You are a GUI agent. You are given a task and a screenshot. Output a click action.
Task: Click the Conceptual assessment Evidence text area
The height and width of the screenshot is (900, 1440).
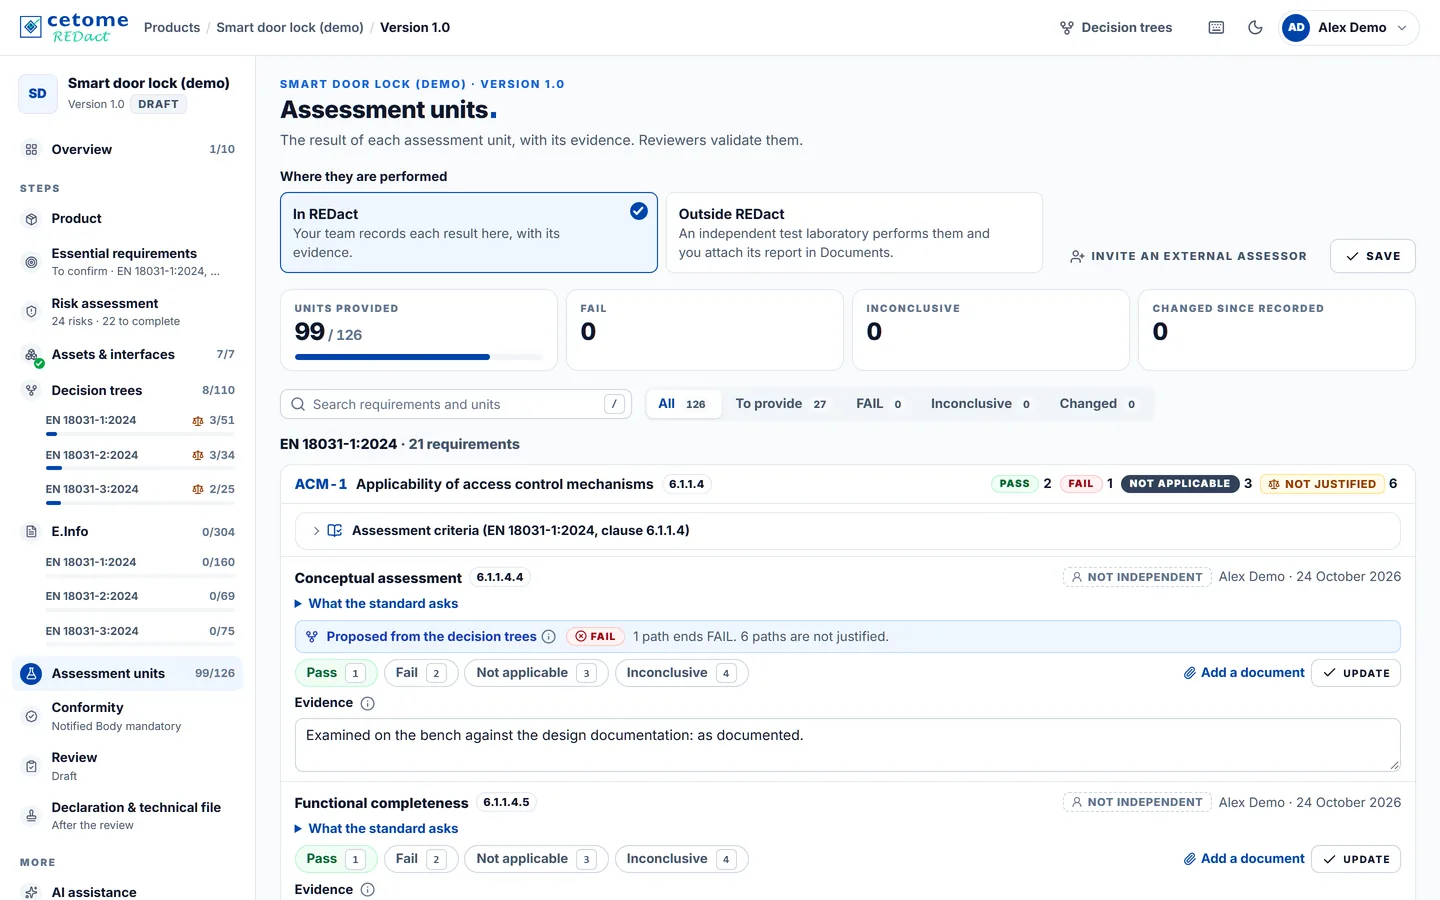click(x=847, y=745)
